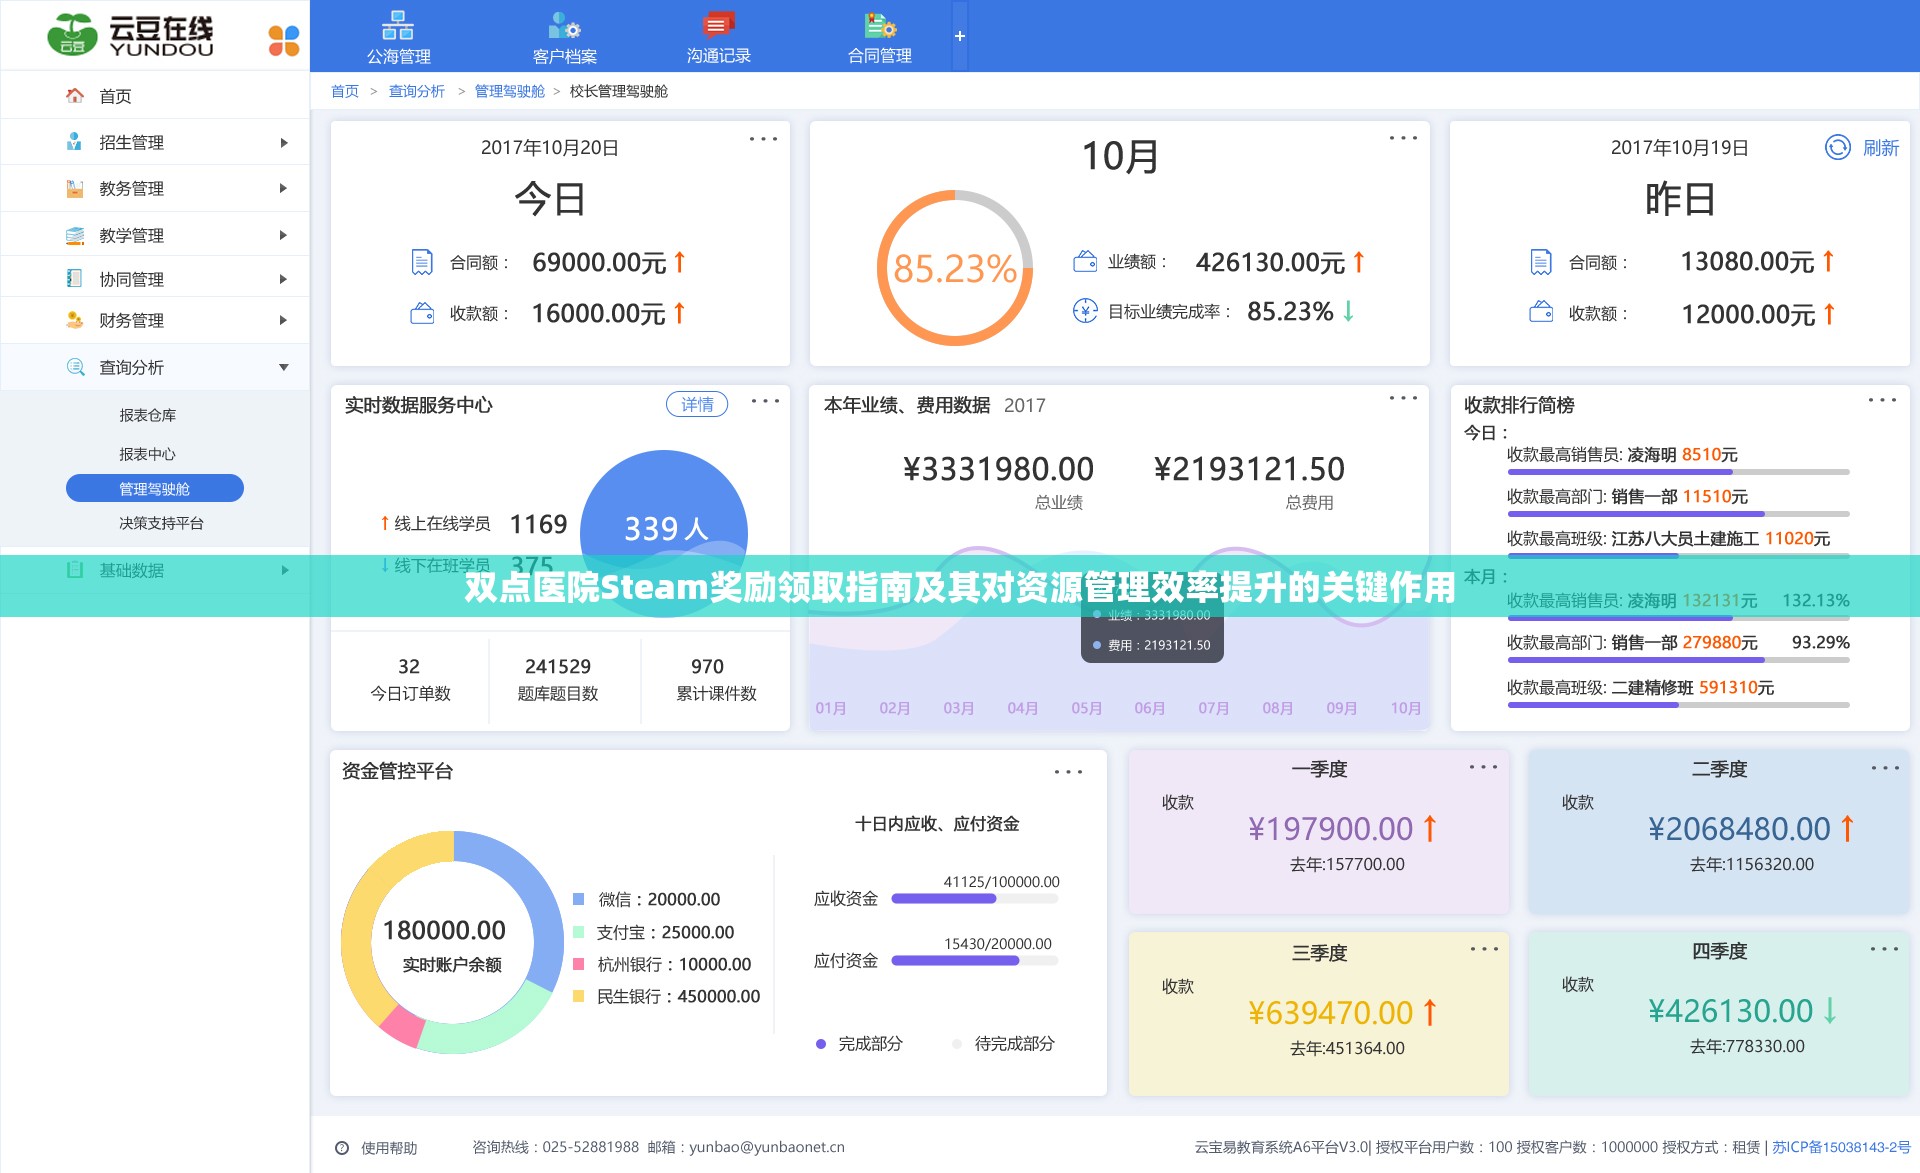Expand 教学管理 sidebar arrow
Image resolution: width=1920 pixels, height=1173 pixels.
[x=284, y=235]
